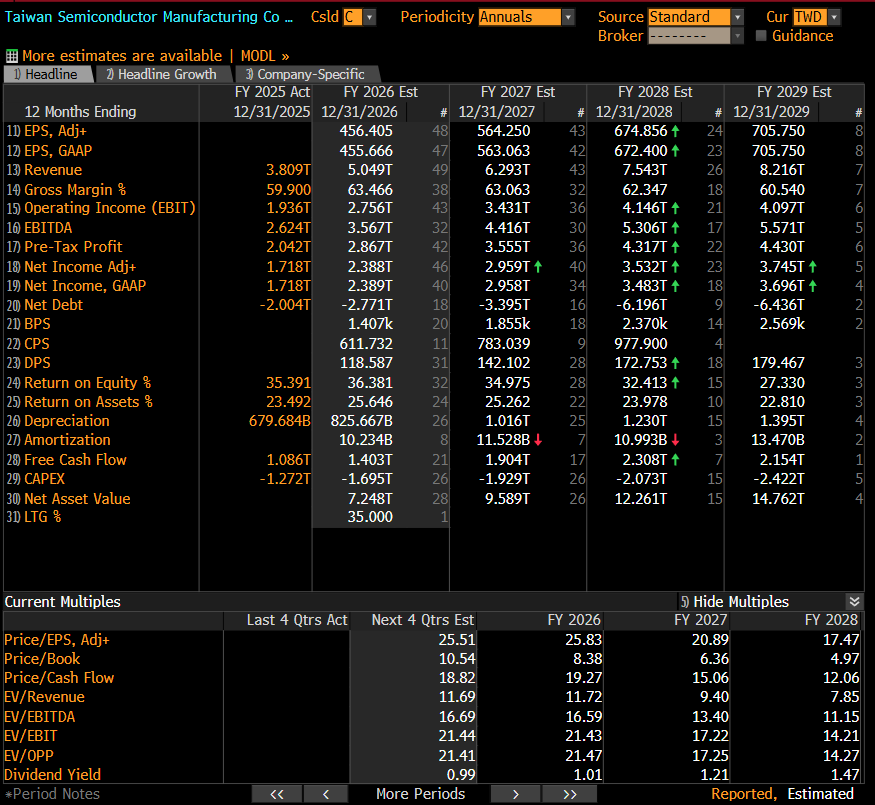This screenshot has width=875, height=805.
Task: Click the Source Standard field
Action: pyautogui.click(x=689, y=17)
